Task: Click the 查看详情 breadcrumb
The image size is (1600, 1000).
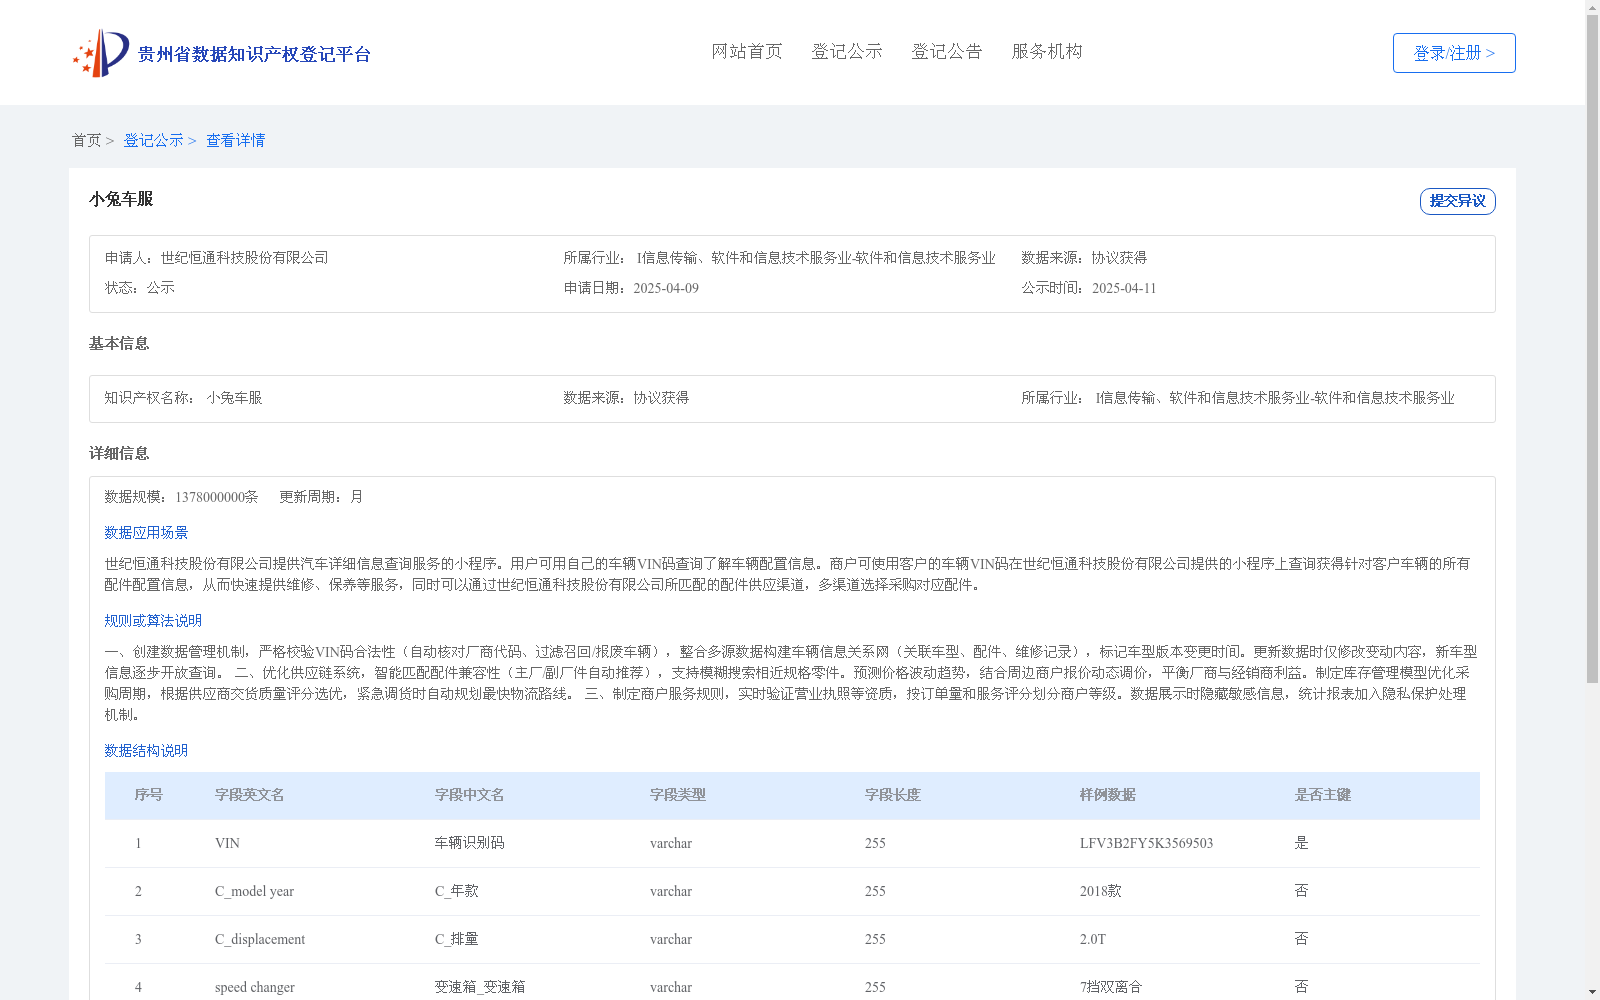Action: [x=236, y=141]
